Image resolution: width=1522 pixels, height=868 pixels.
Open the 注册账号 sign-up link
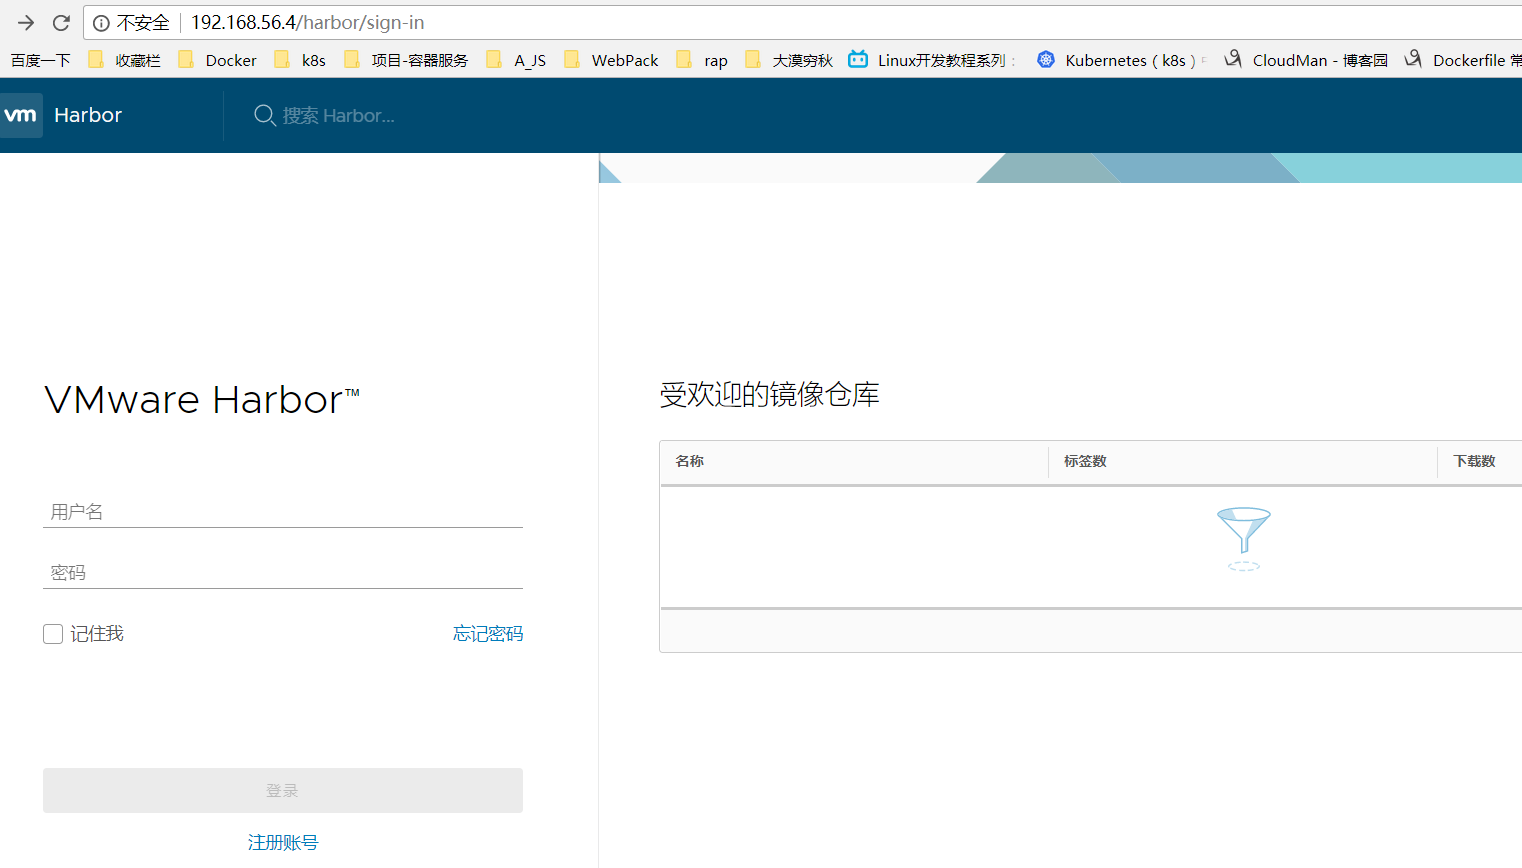[x=283, y=843]
